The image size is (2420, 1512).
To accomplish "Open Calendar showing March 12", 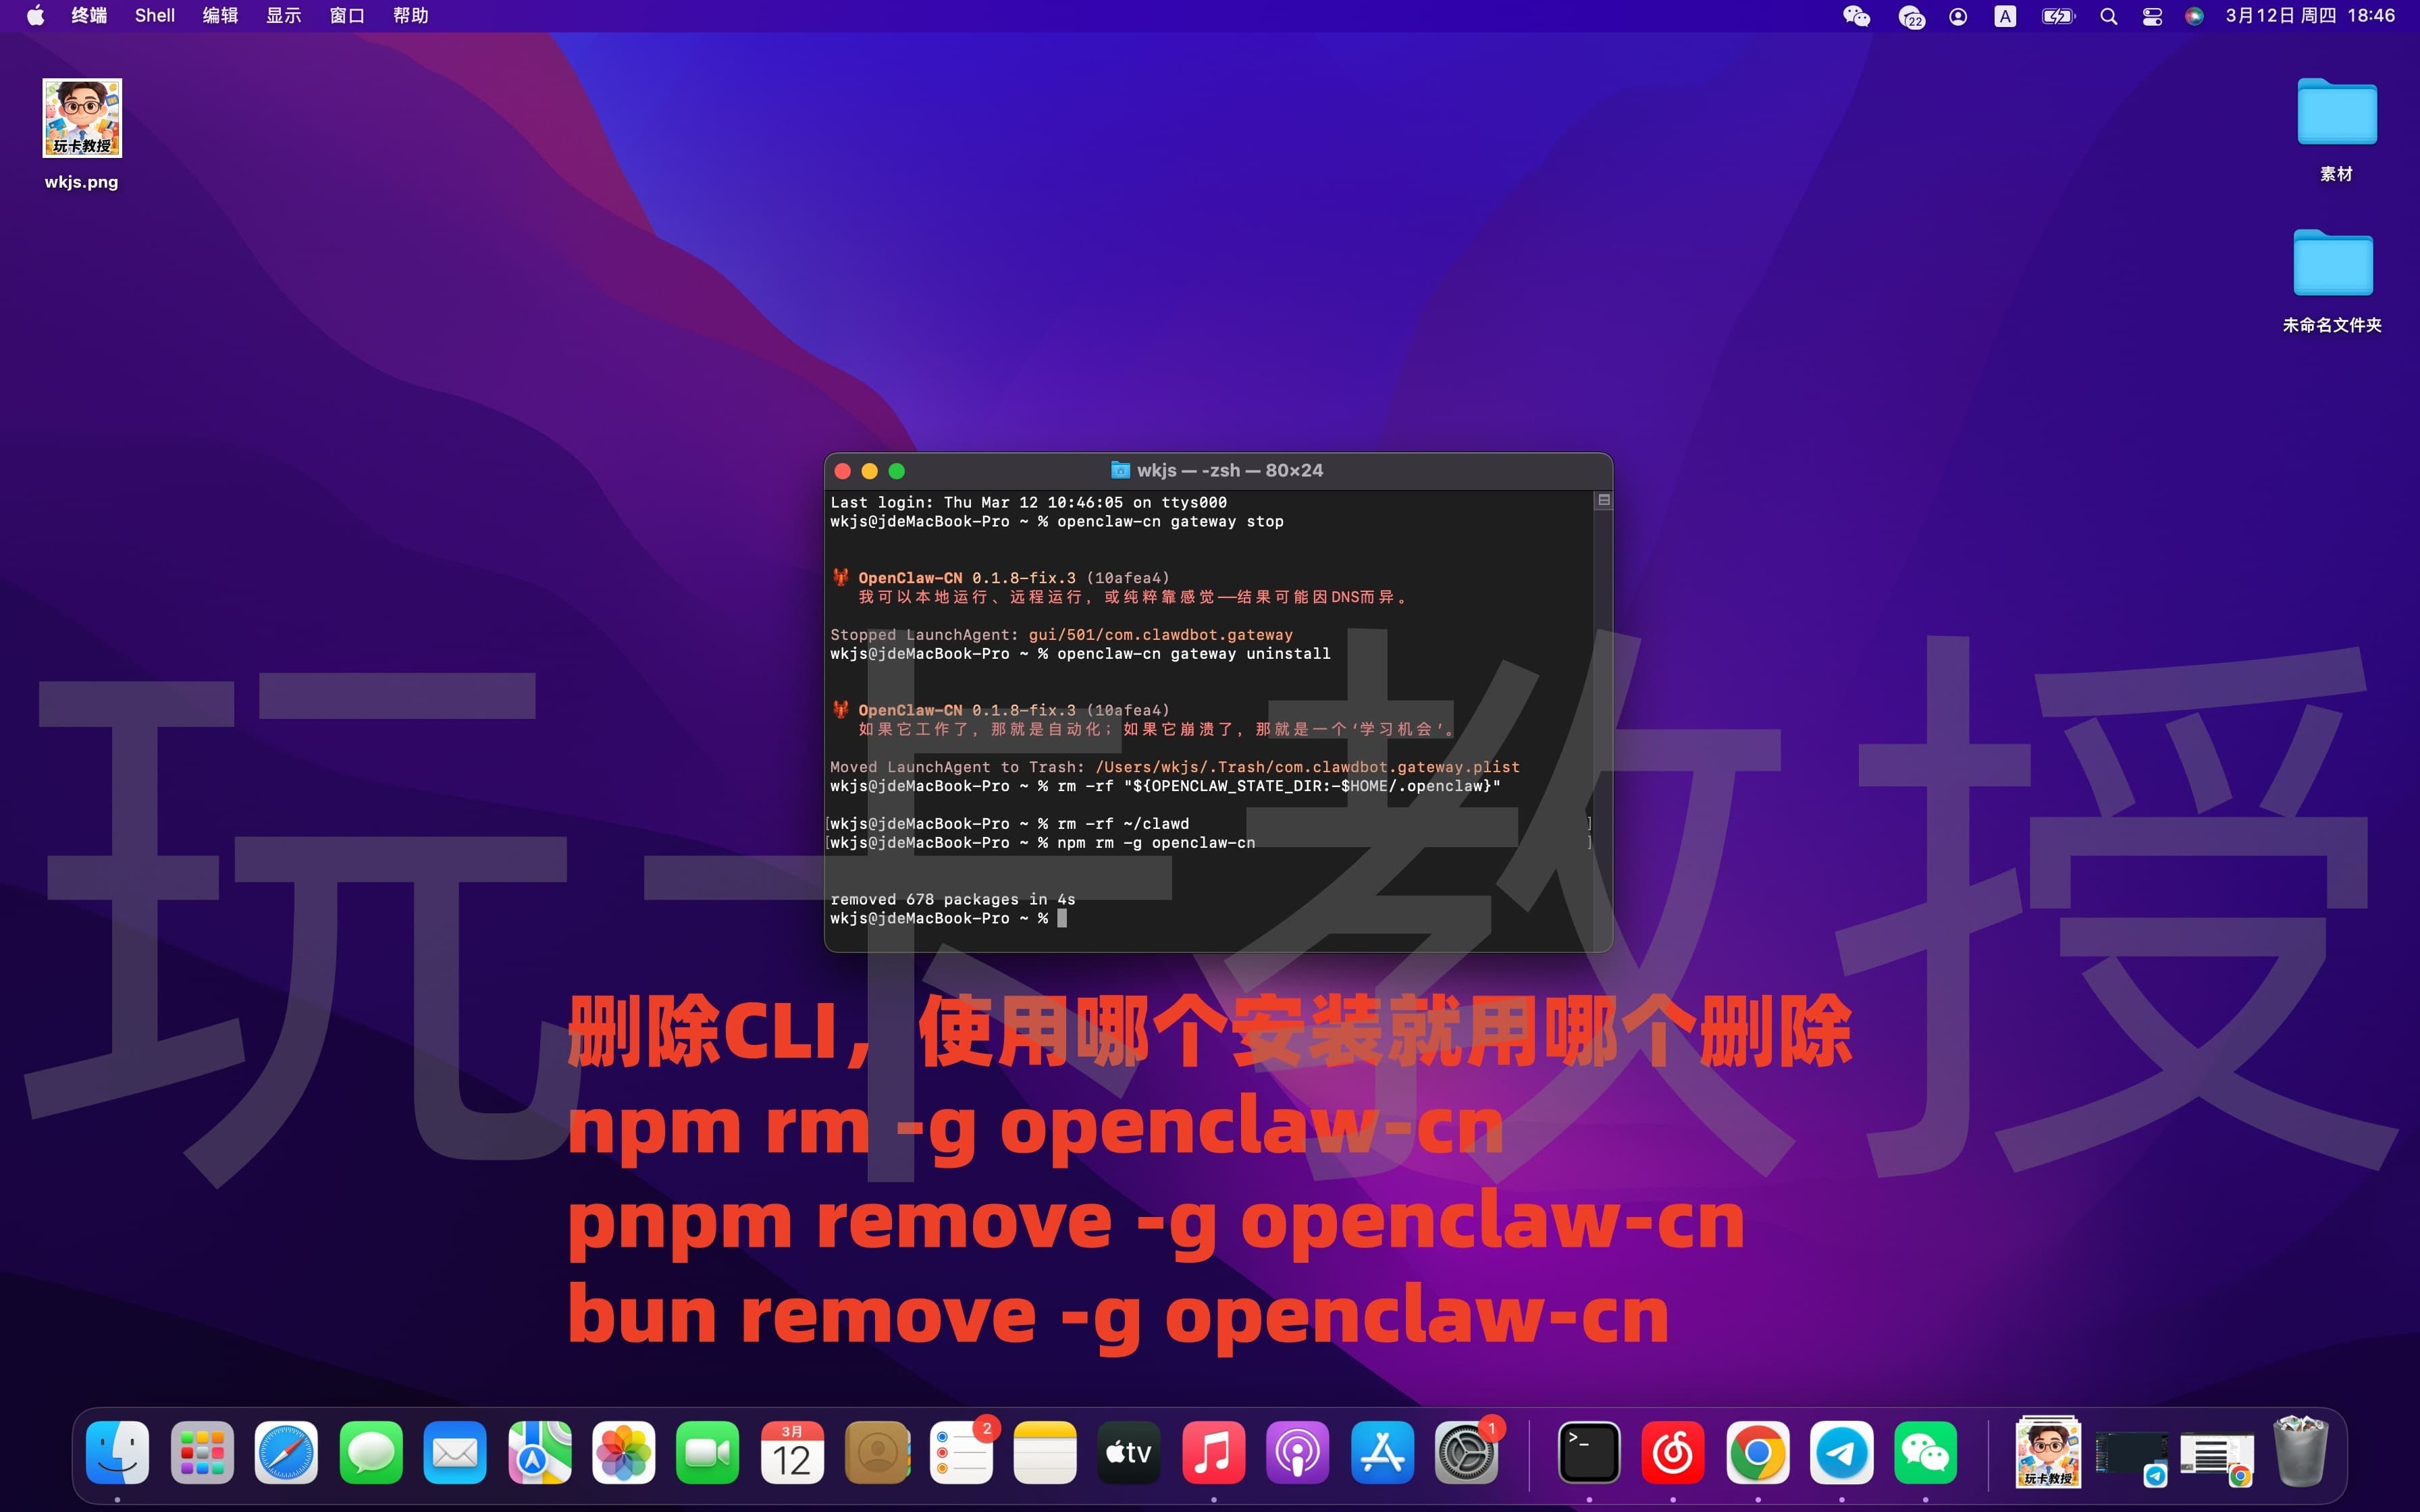I will pos(791,1452).
